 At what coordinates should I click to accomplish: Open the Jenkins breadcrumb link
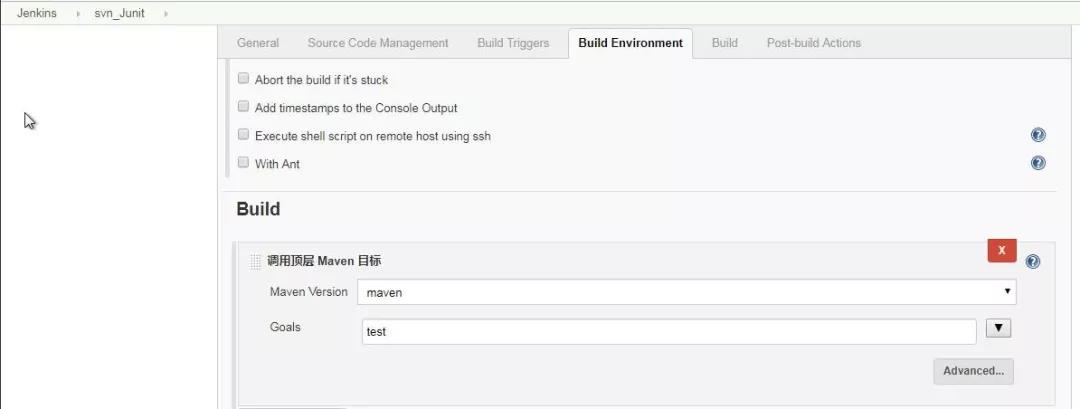click(x=37, y=13)
